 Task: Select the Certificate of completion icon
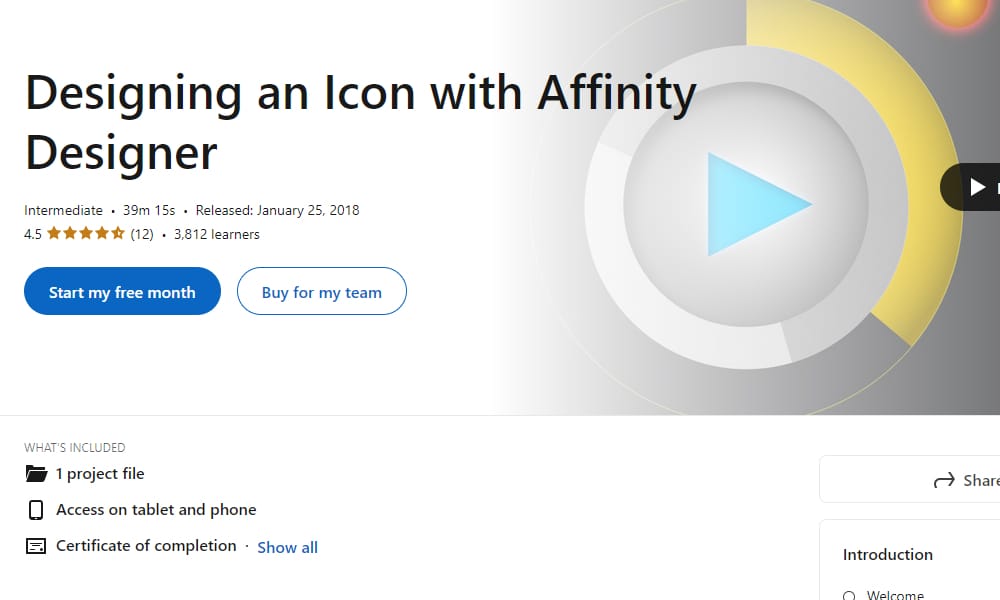(36, 545)
